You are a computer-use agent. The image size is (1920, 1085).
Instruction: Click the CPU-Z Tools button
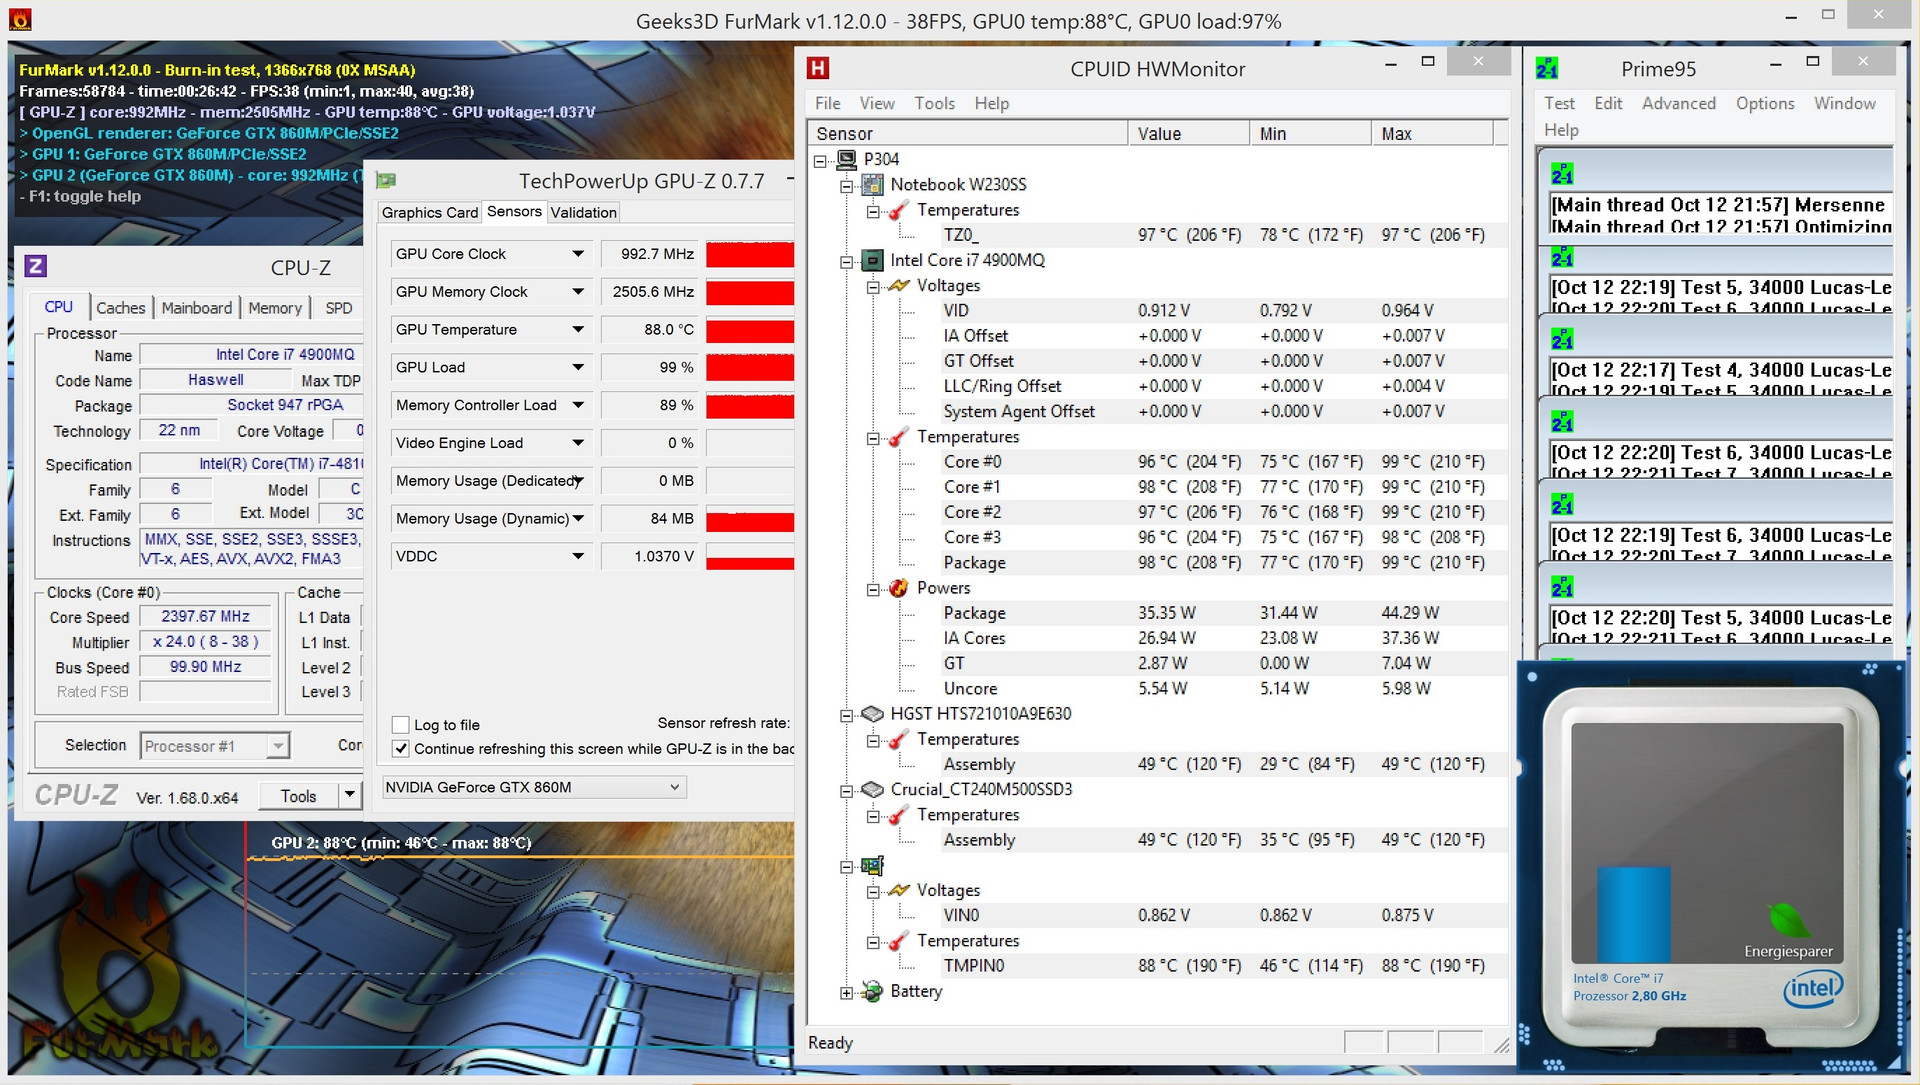tap(298, 796)
